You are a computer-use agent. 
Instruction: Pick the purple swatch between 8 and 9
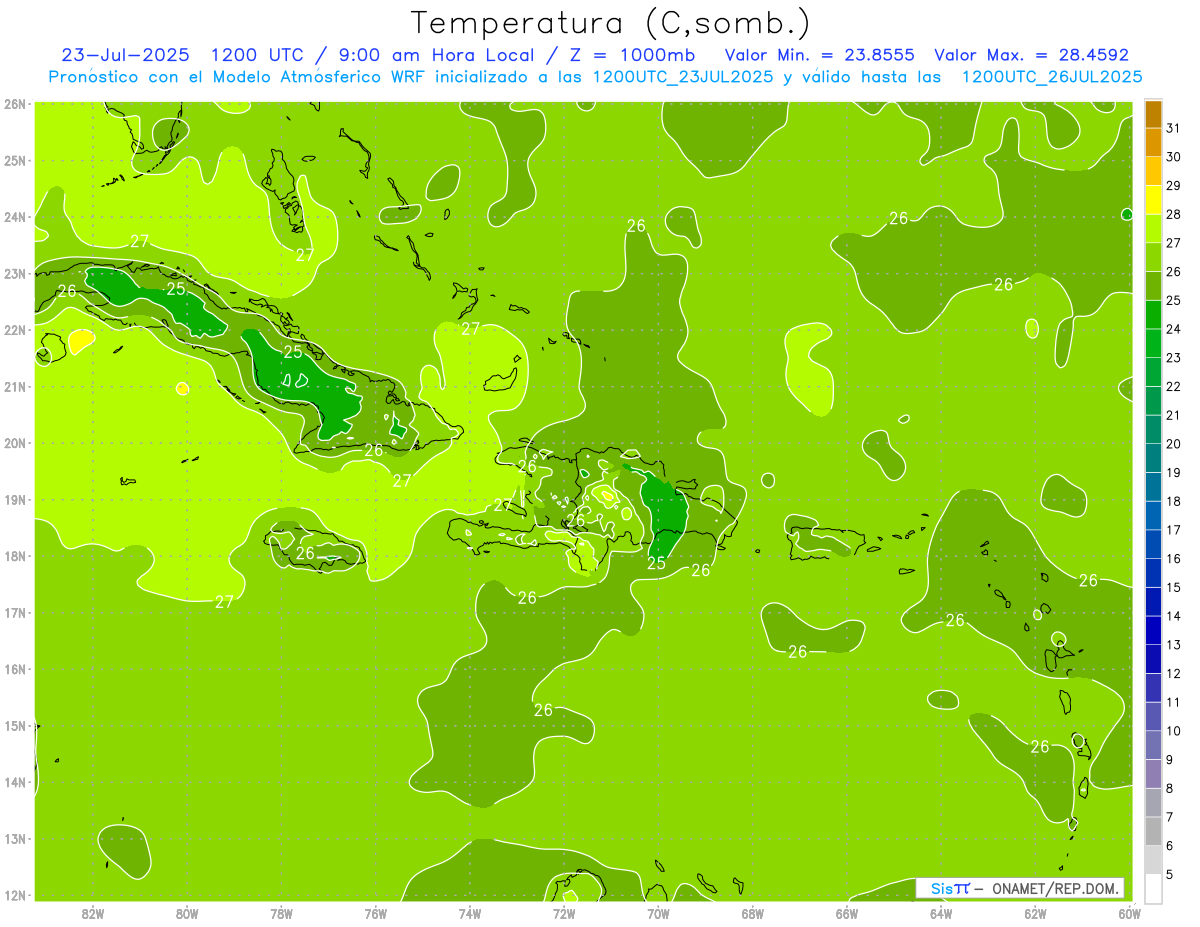pyautogui.click(x=1153, y=773)
